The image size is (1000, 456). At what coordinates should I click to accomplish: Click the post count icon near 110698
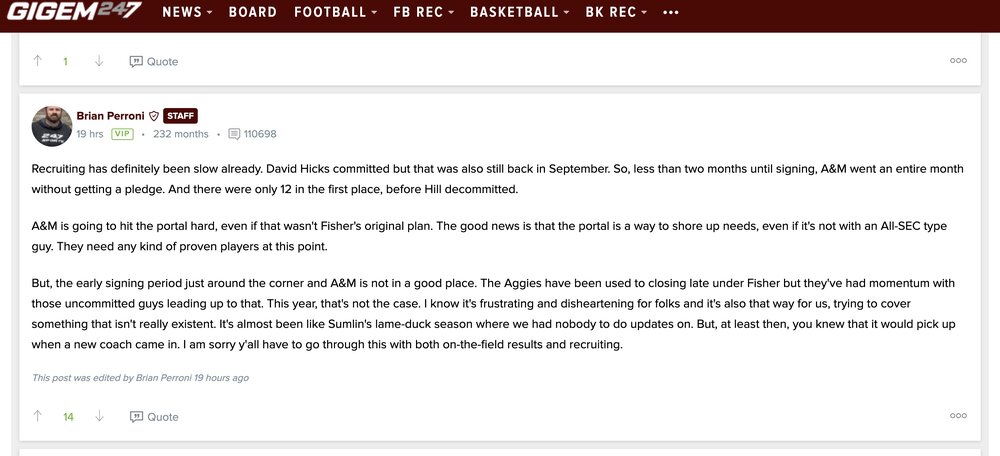234,134
